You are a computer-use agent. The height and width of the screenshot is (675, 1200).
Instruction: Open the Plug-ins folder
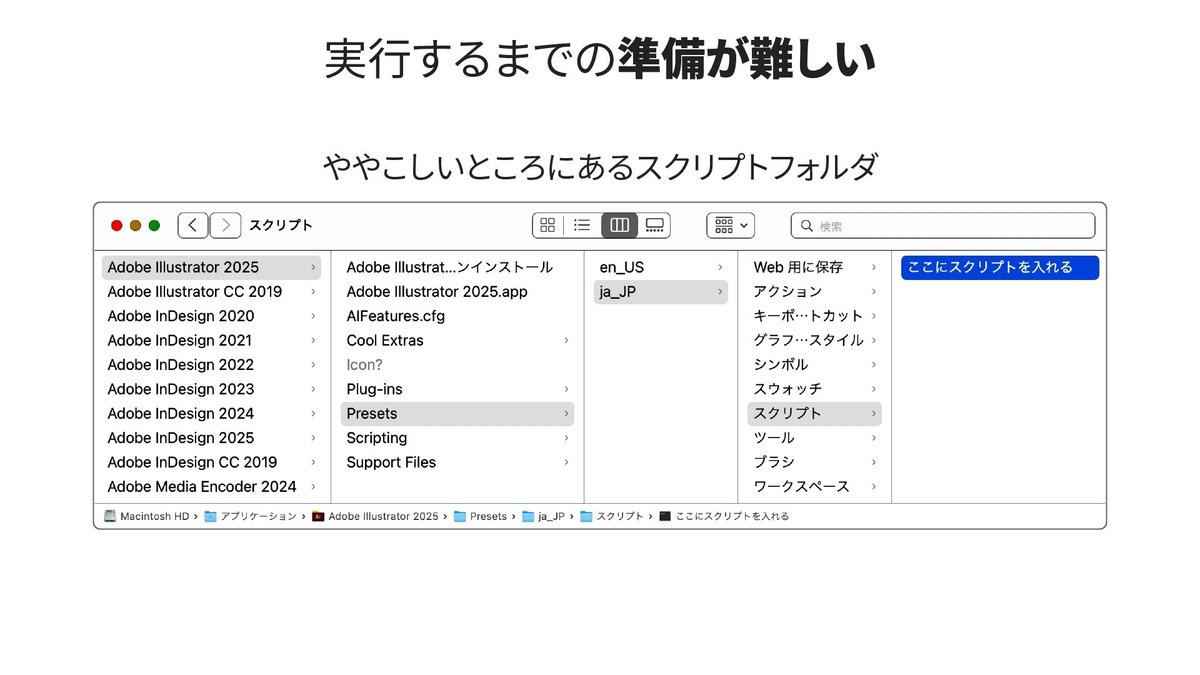click(457, 389)
